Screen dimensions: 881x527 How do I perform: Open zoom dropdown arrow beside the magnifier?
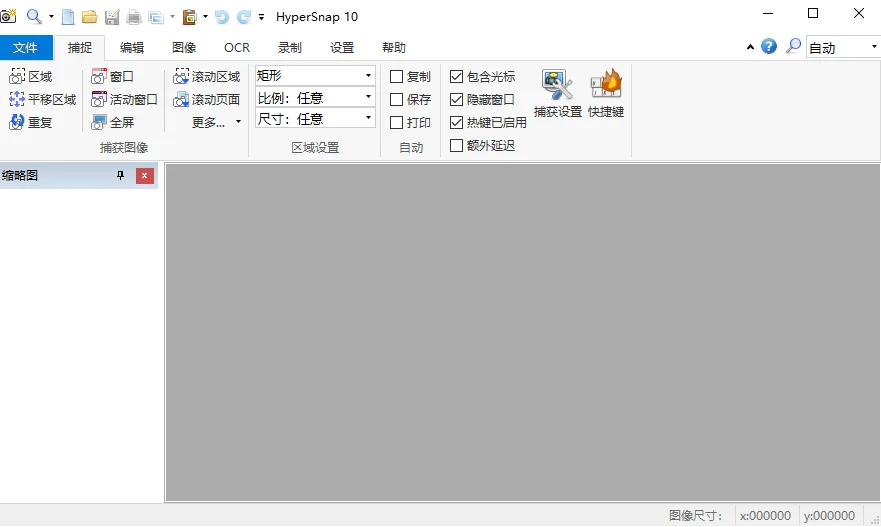51,17
